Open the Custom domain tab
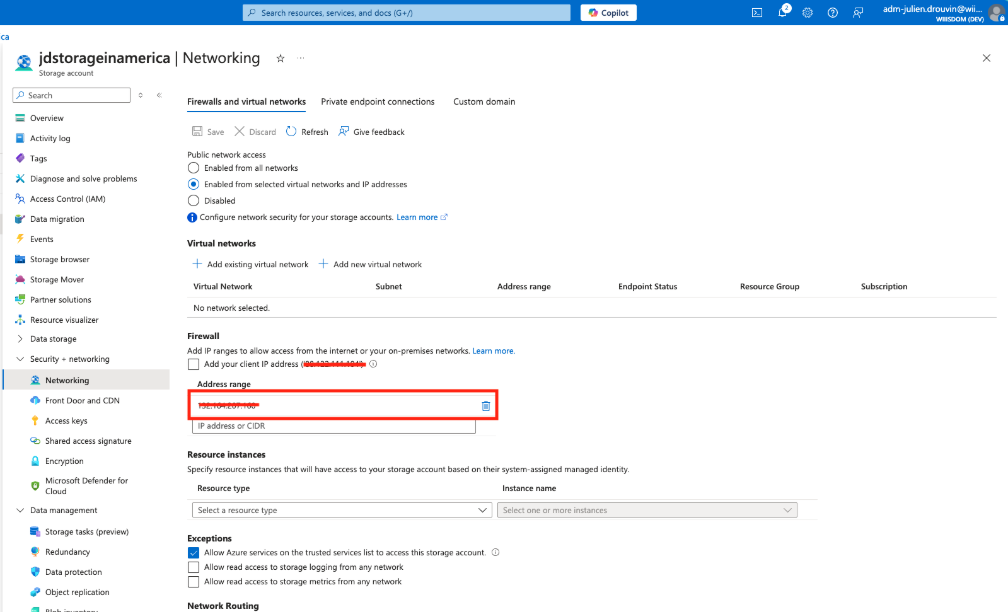1008x612 pixels. (x=482, y=101)
